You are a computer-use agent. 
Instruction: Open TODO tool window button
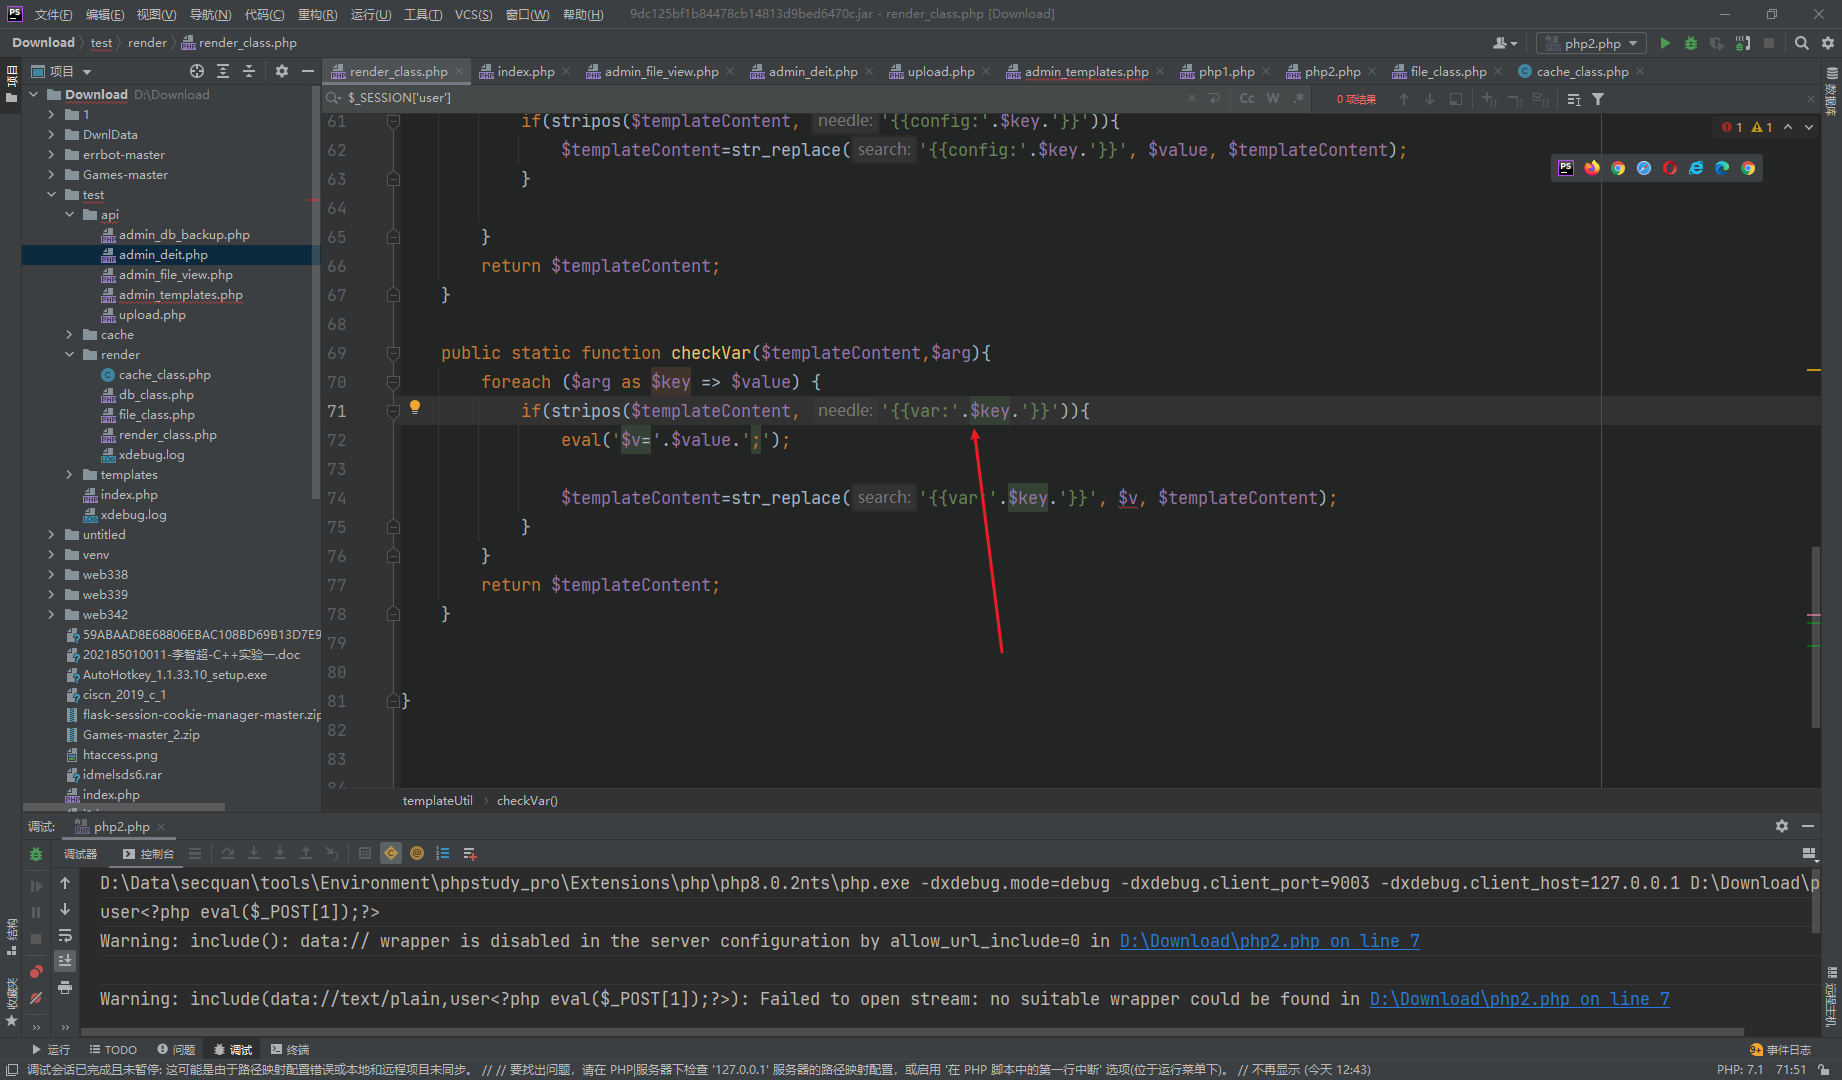tap(113, 1049)
